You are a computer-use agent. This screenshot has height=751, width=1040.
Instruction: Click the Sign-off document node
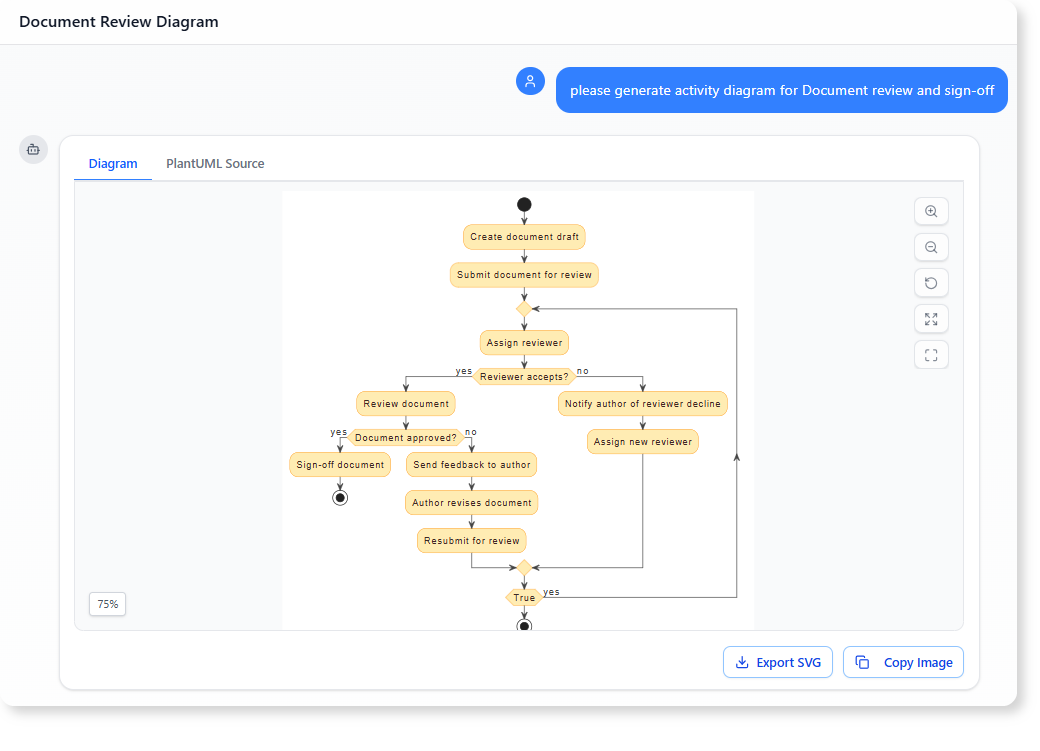tap(340, 464)
